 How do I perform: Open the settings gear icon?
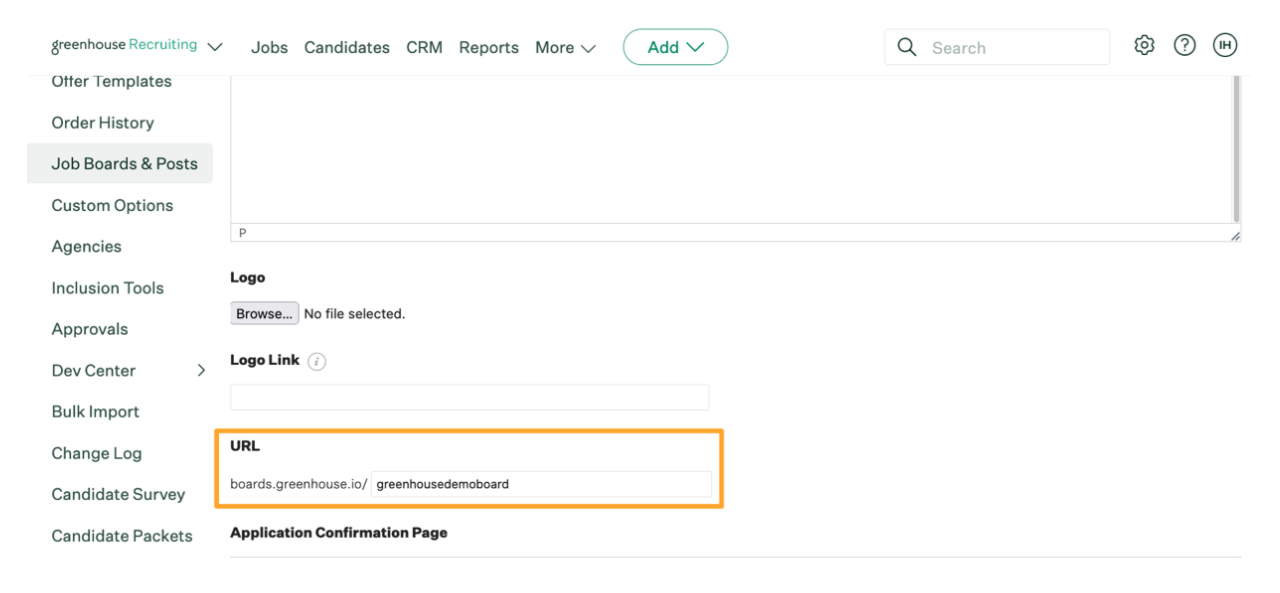pyautogui.click(x=1144, y=45)
